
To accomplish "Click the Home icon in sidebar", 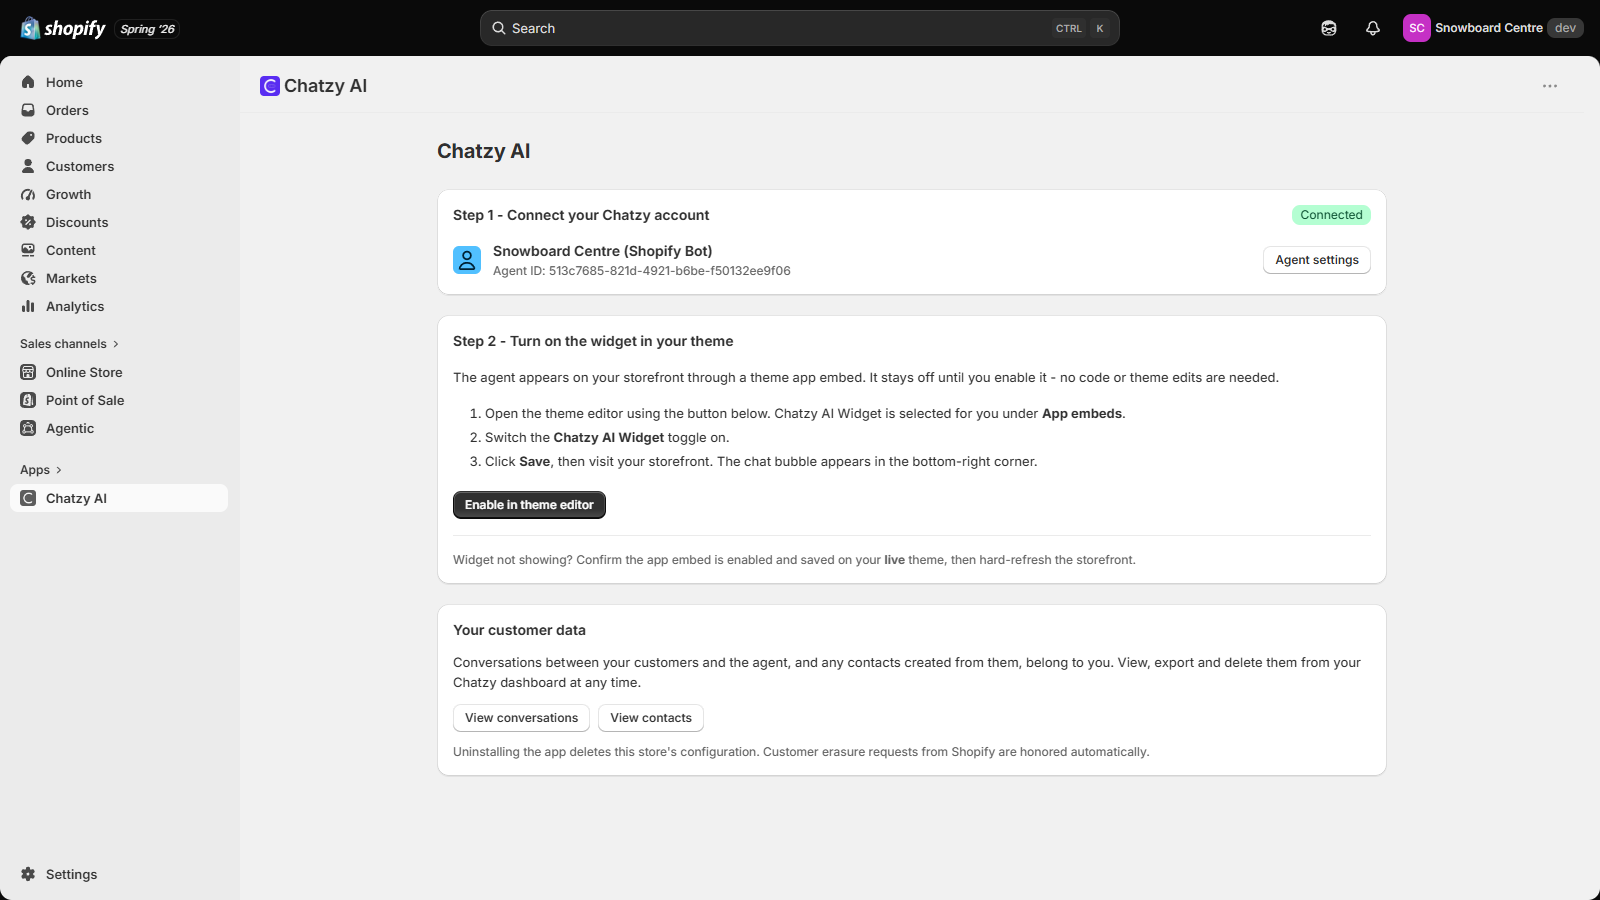I will point(28,82).
